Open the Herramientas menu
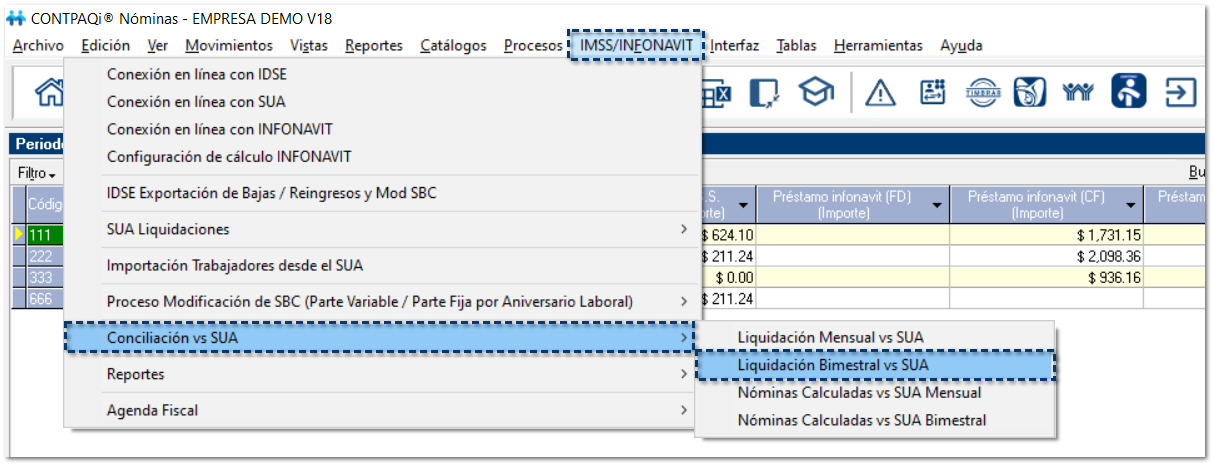Image resolution: width=1214 pixels, height=466 pixels. point(878,45)
